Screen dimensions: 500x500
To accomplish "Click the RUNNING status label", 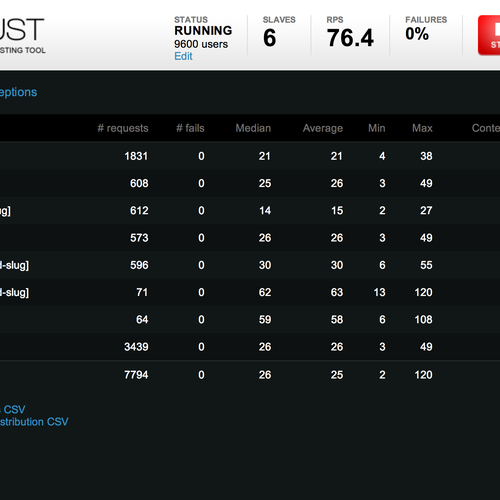I will click(203, 31).
